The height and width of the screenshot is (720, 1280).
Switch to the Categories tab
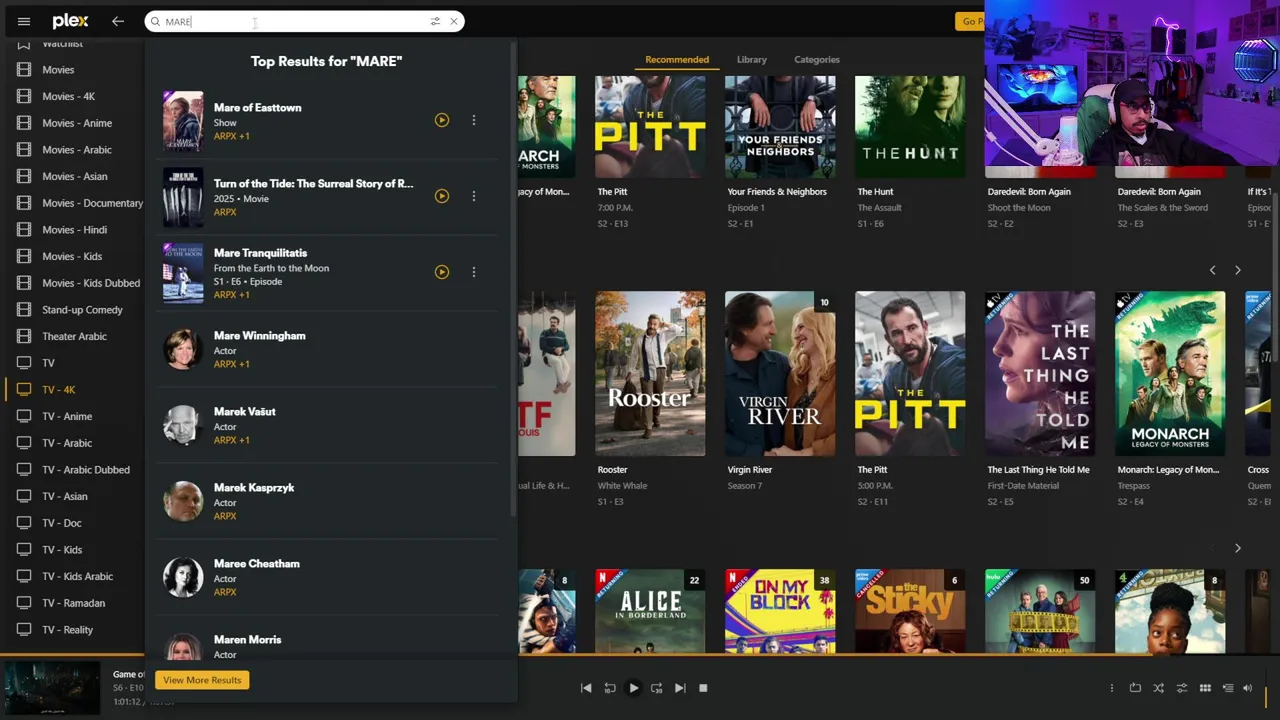[x=817, y=60]
